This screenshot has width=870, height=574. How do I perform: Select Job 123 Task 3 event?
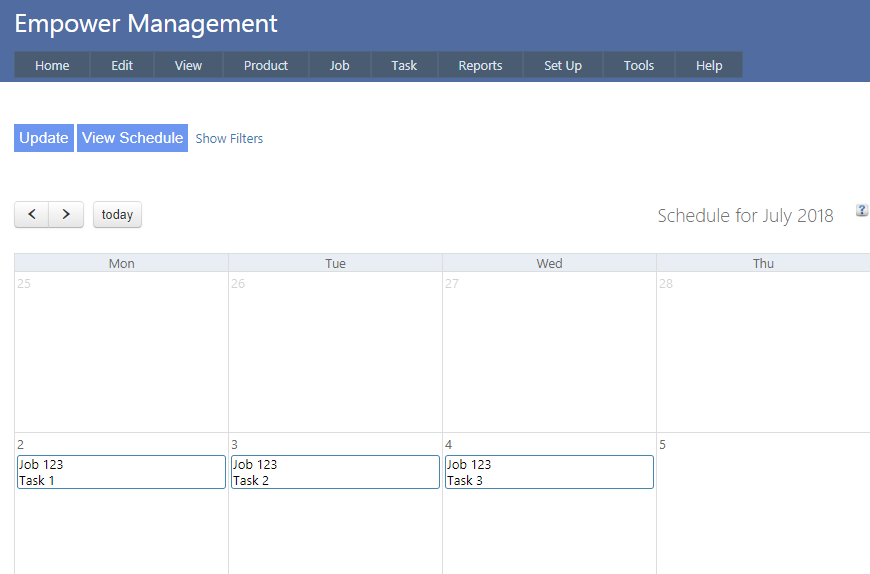click(549, 472)
